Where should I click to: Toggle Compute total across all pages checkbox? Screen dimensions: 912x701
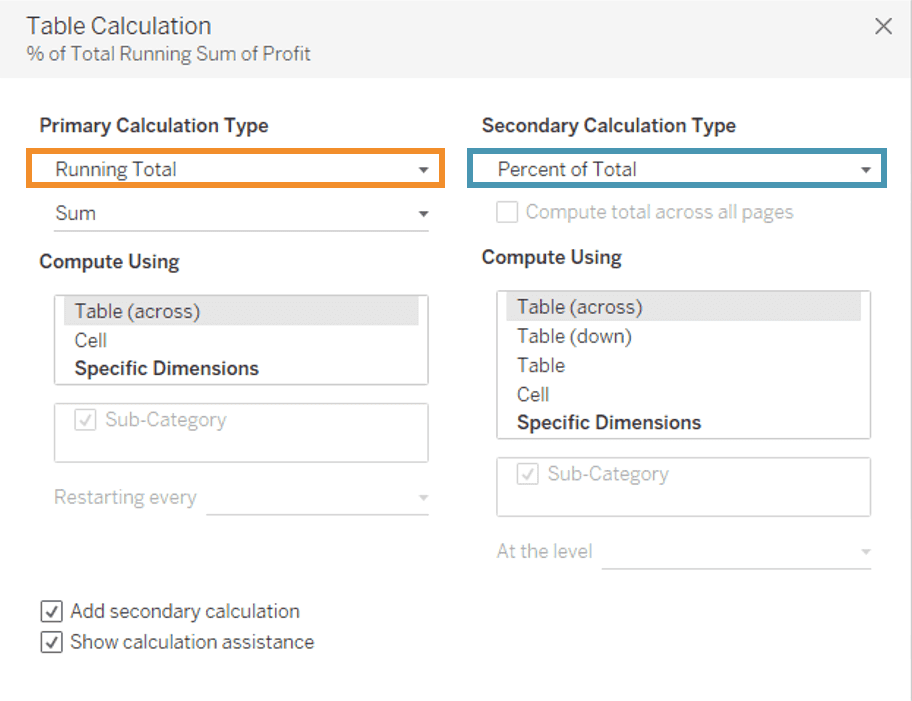[508, 212]
